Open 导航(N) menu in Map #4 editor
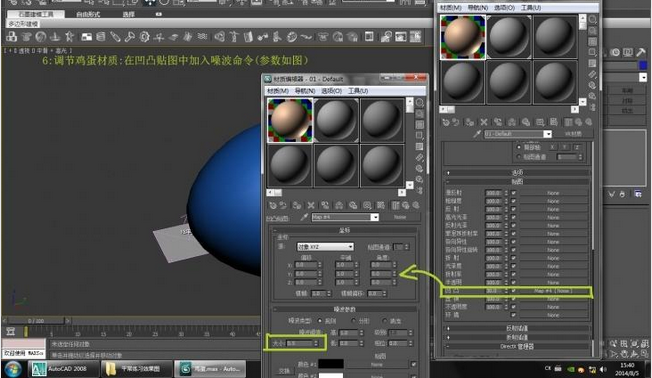652x378 pixels. (x=305, y=91)
